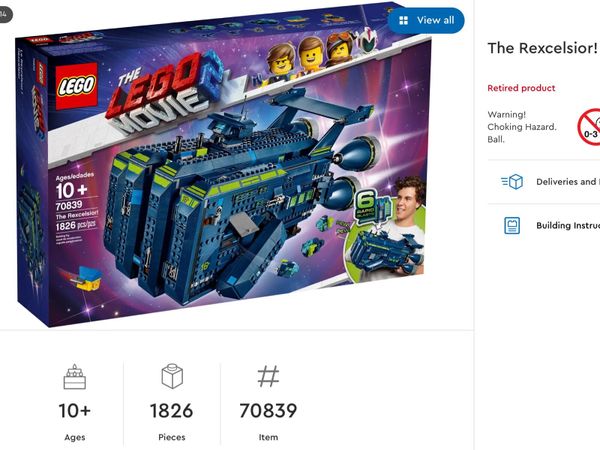Click the brick Pieces icon
The width and height of the screenshot is (600, 450).
point(172,376)
